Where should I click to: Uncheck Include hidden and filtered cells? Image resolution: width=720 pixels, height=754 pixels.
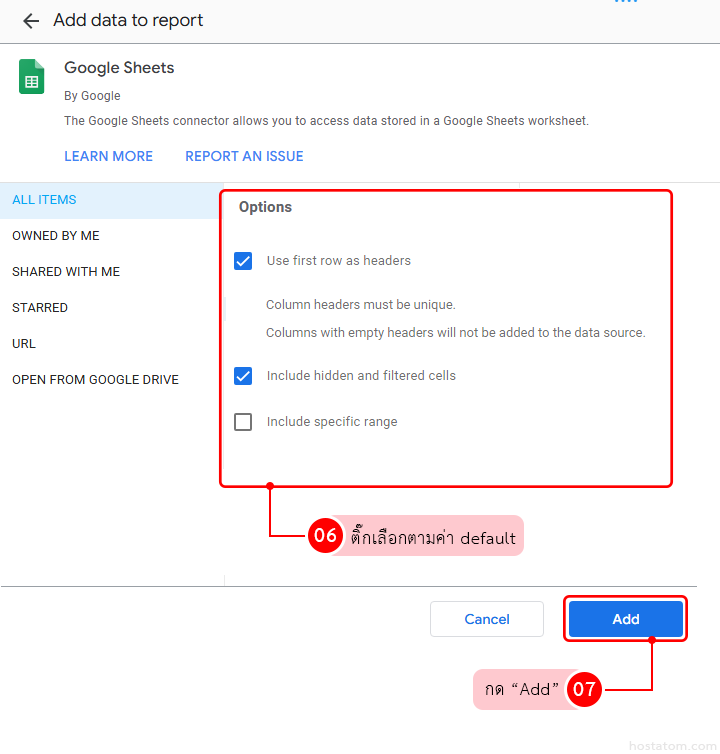[x=243, y=376]
